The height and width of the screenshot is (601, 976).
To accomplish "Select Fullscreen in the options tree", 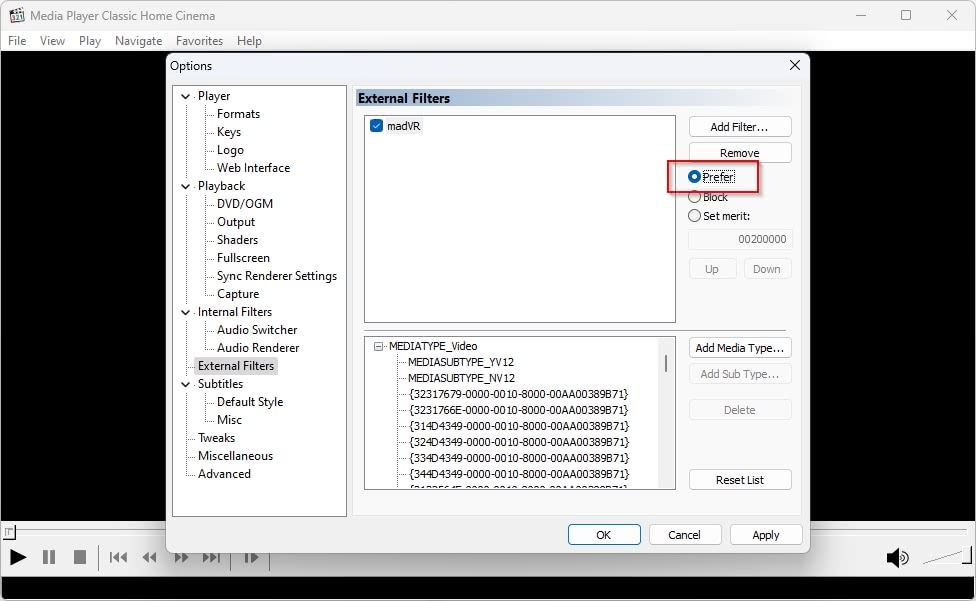I will [243, 258].
